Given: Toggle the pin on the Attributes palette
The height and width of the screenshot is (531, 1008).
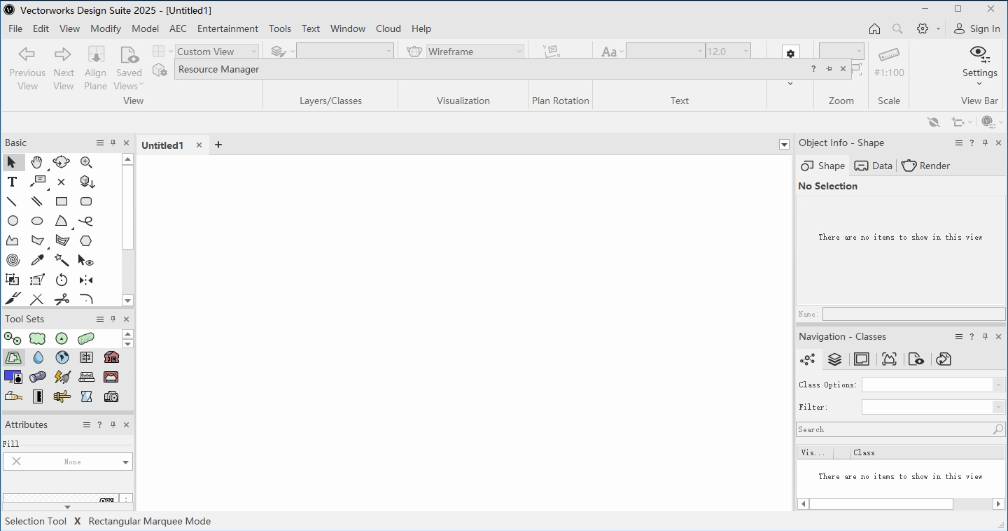Looking at the screenshot, I should tap(113, 425).
